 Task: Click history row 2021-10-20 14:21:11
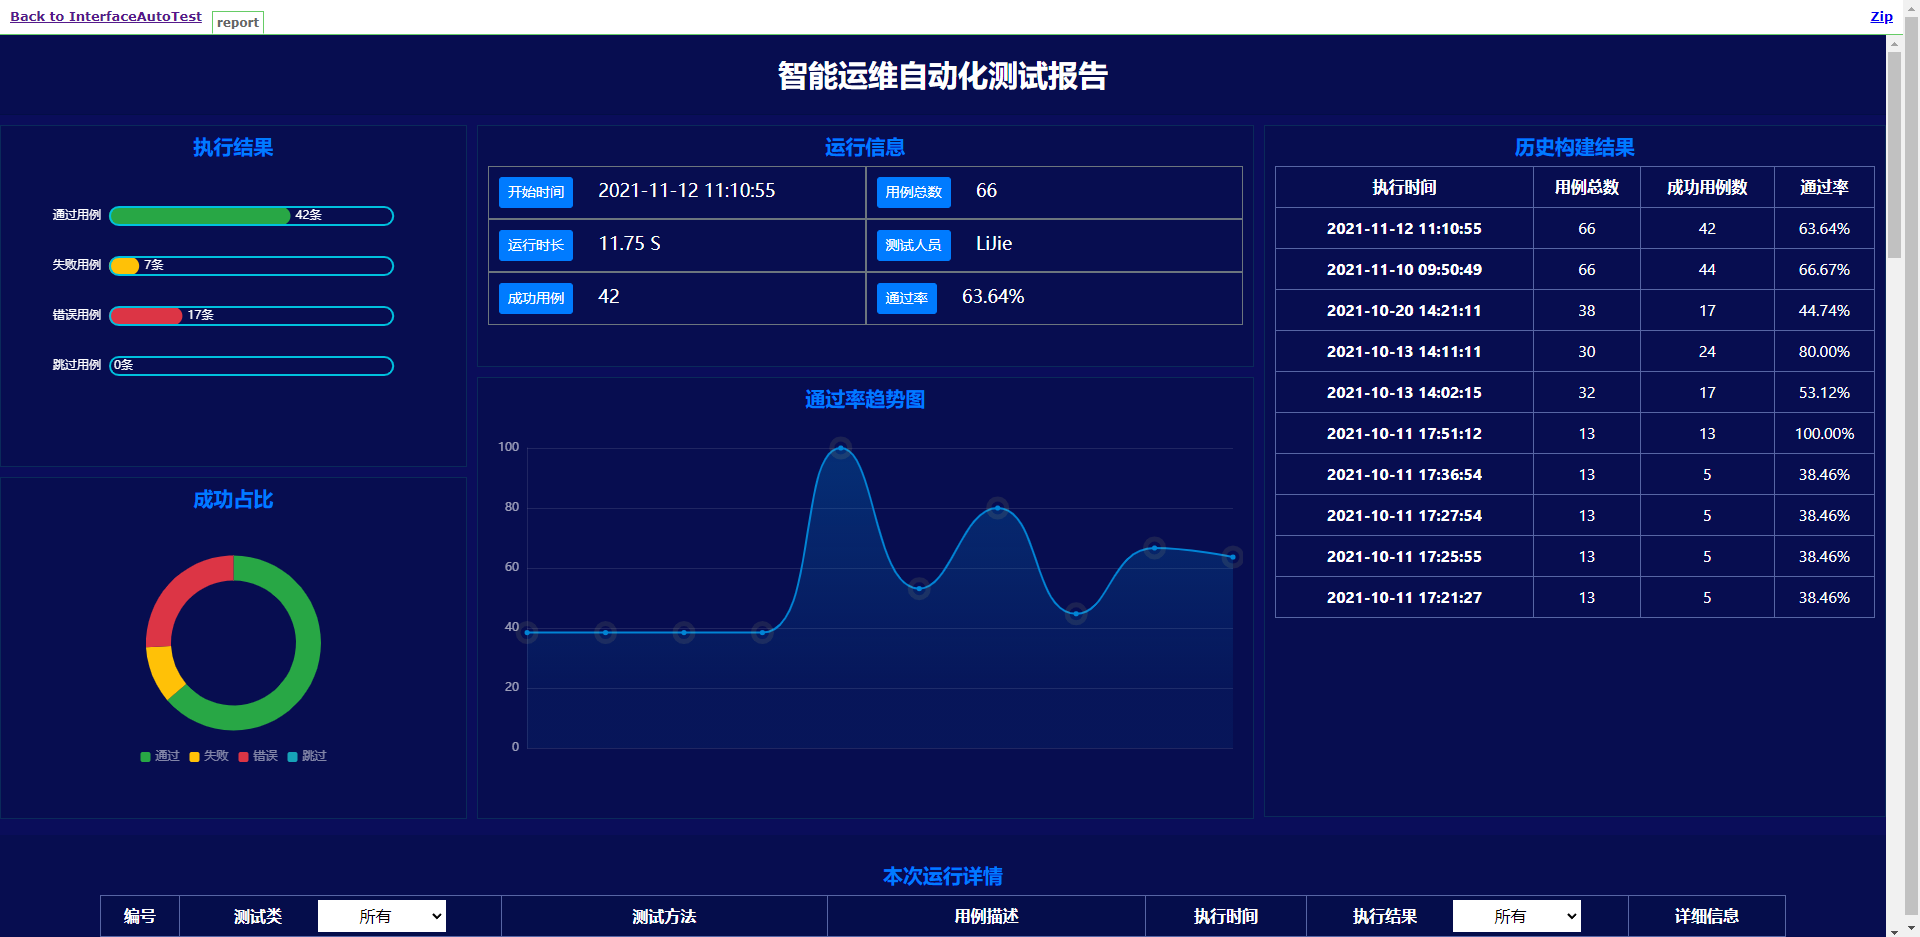point(1574,311)
